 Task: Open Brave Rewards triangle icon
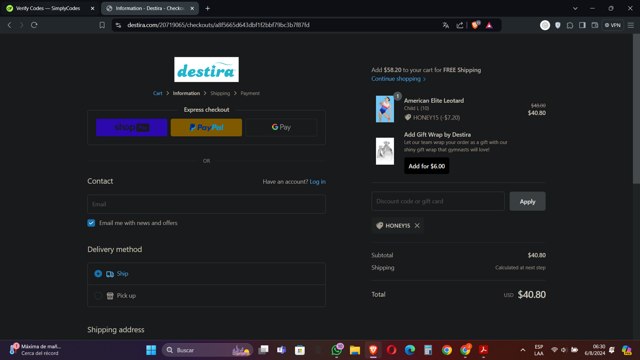(x=489, y=25)
